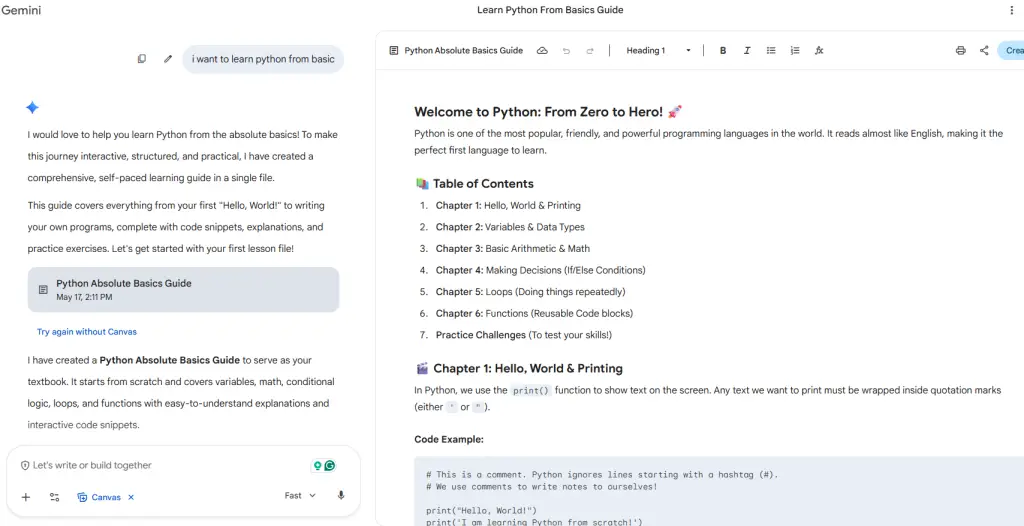Screen dimensions: 1024x526
Task: Click Chapter 6: Functions item
Action: pos(534,313)
